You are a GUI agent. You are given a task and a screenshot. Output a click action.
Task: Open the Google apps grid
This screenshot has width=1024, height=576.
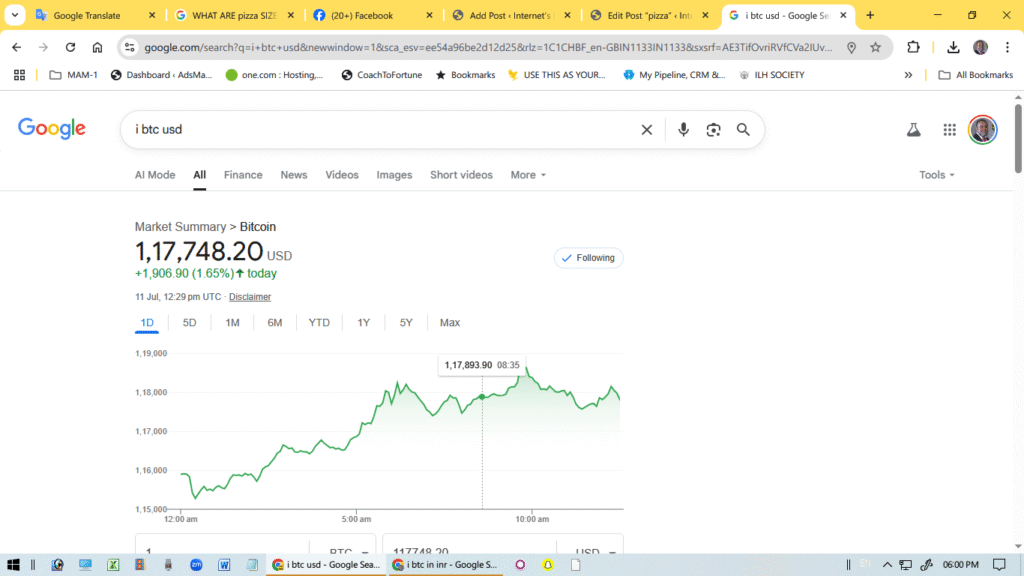tap(950, 129)
